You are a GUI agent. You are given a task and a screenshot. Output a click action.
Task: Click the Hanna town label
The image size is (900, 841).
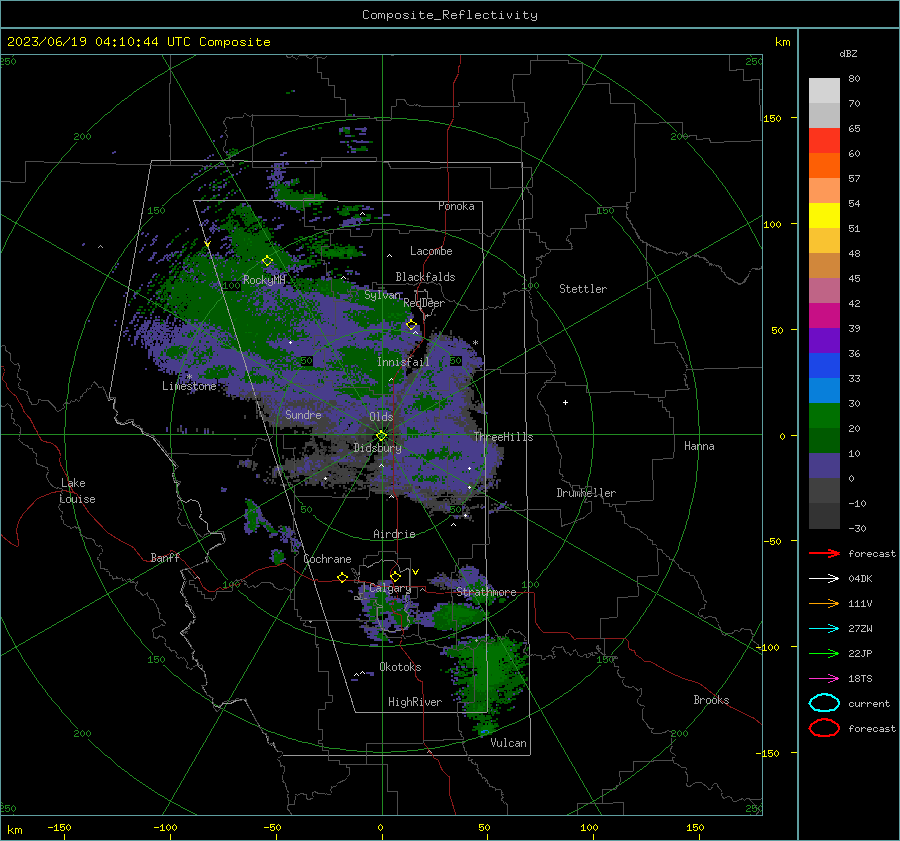pyautogui.click(x=699, y=446)
